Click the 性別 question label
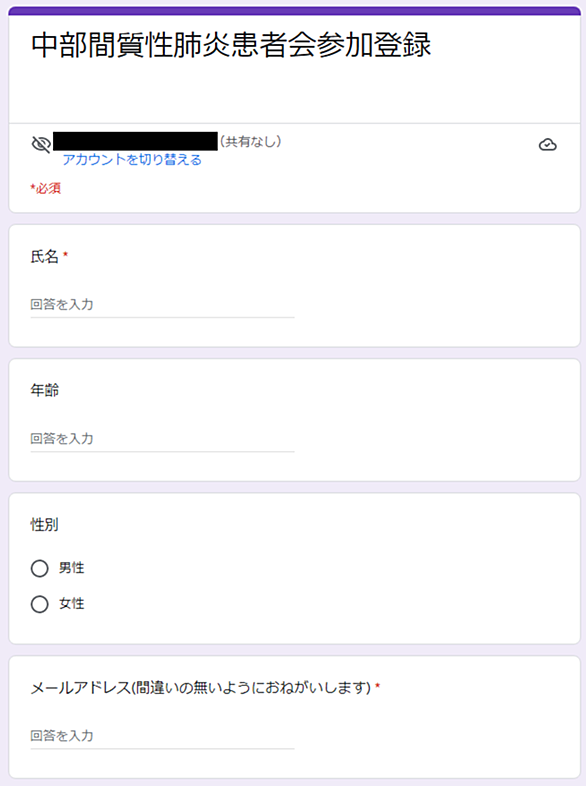This screenshot has height=786, width=586. pos(45,525)
